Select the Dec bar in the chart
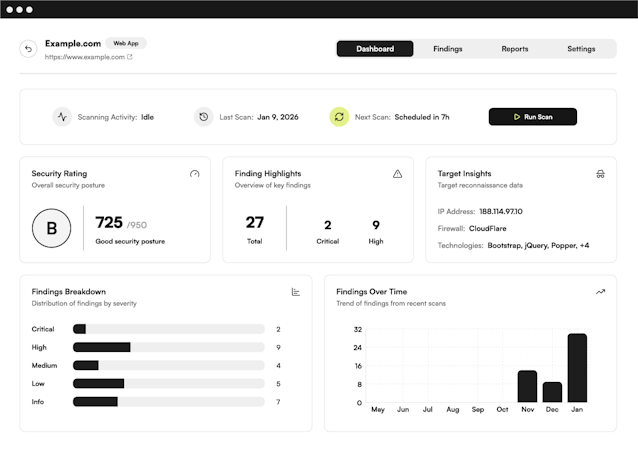Image resolution: width=638 pixels, height=450 pixels. point(552,392)
